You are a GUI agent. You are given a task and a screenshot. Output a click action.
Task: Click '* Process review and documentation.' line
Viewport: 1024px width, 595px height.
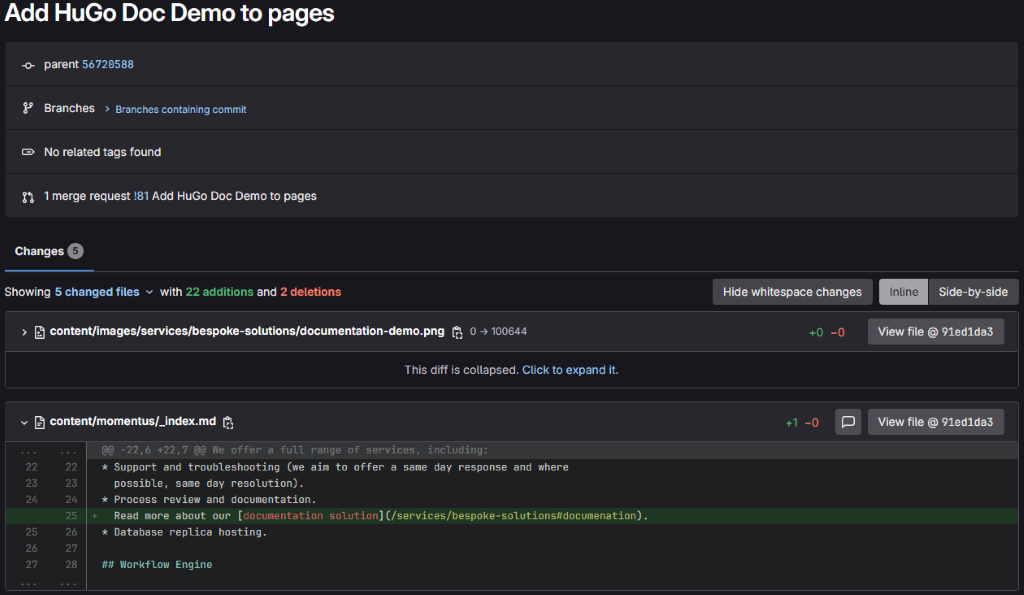[209, 500]
